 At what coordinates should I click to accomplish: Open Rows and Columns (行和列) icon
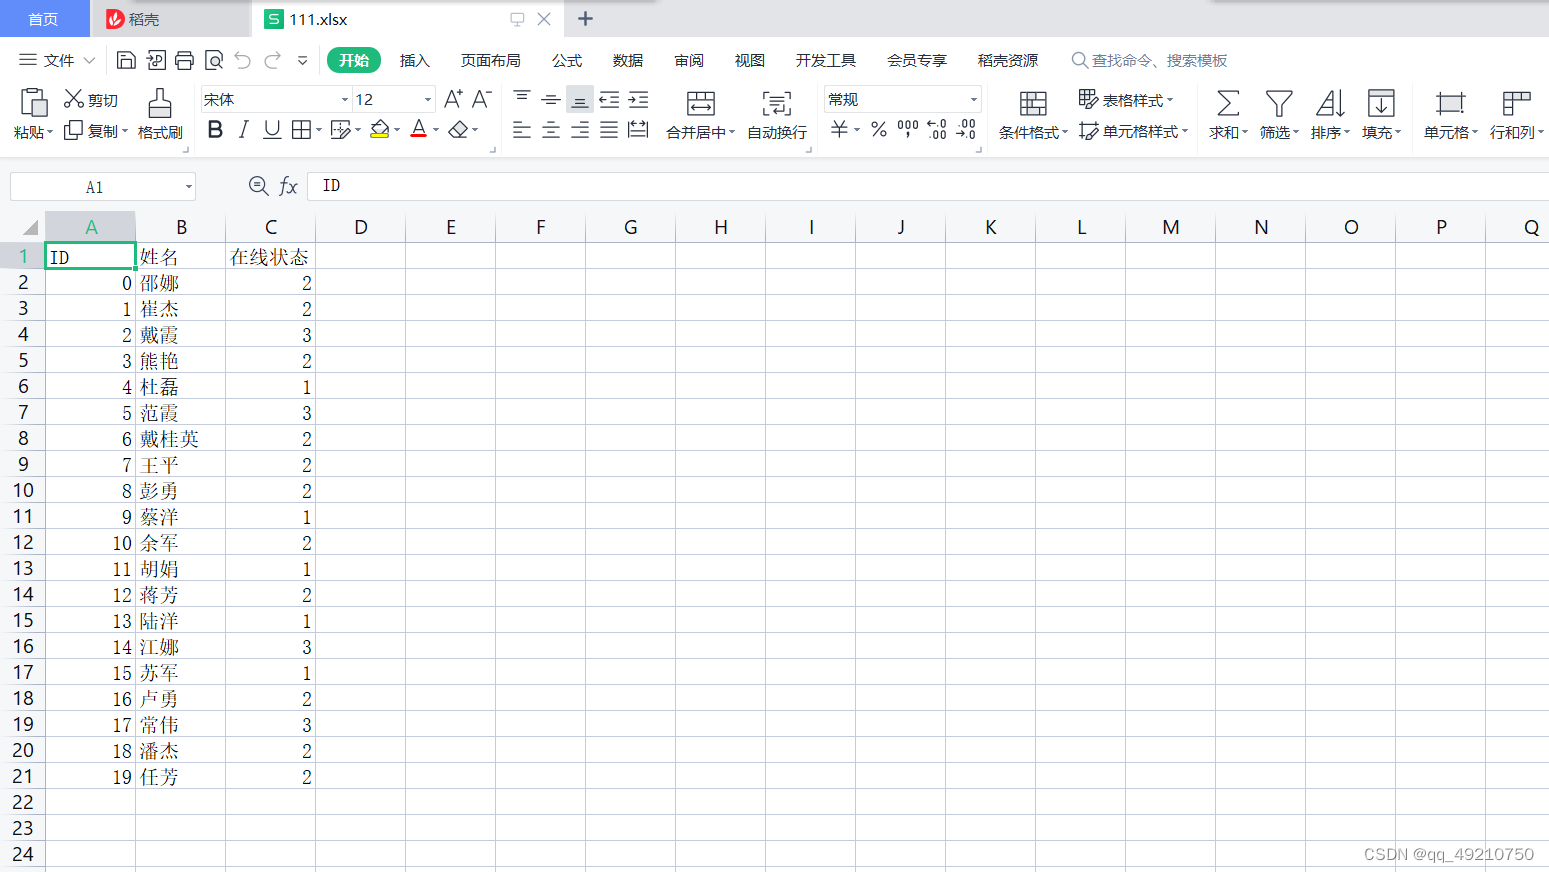pyautogui.click(x=1516, y=103)
